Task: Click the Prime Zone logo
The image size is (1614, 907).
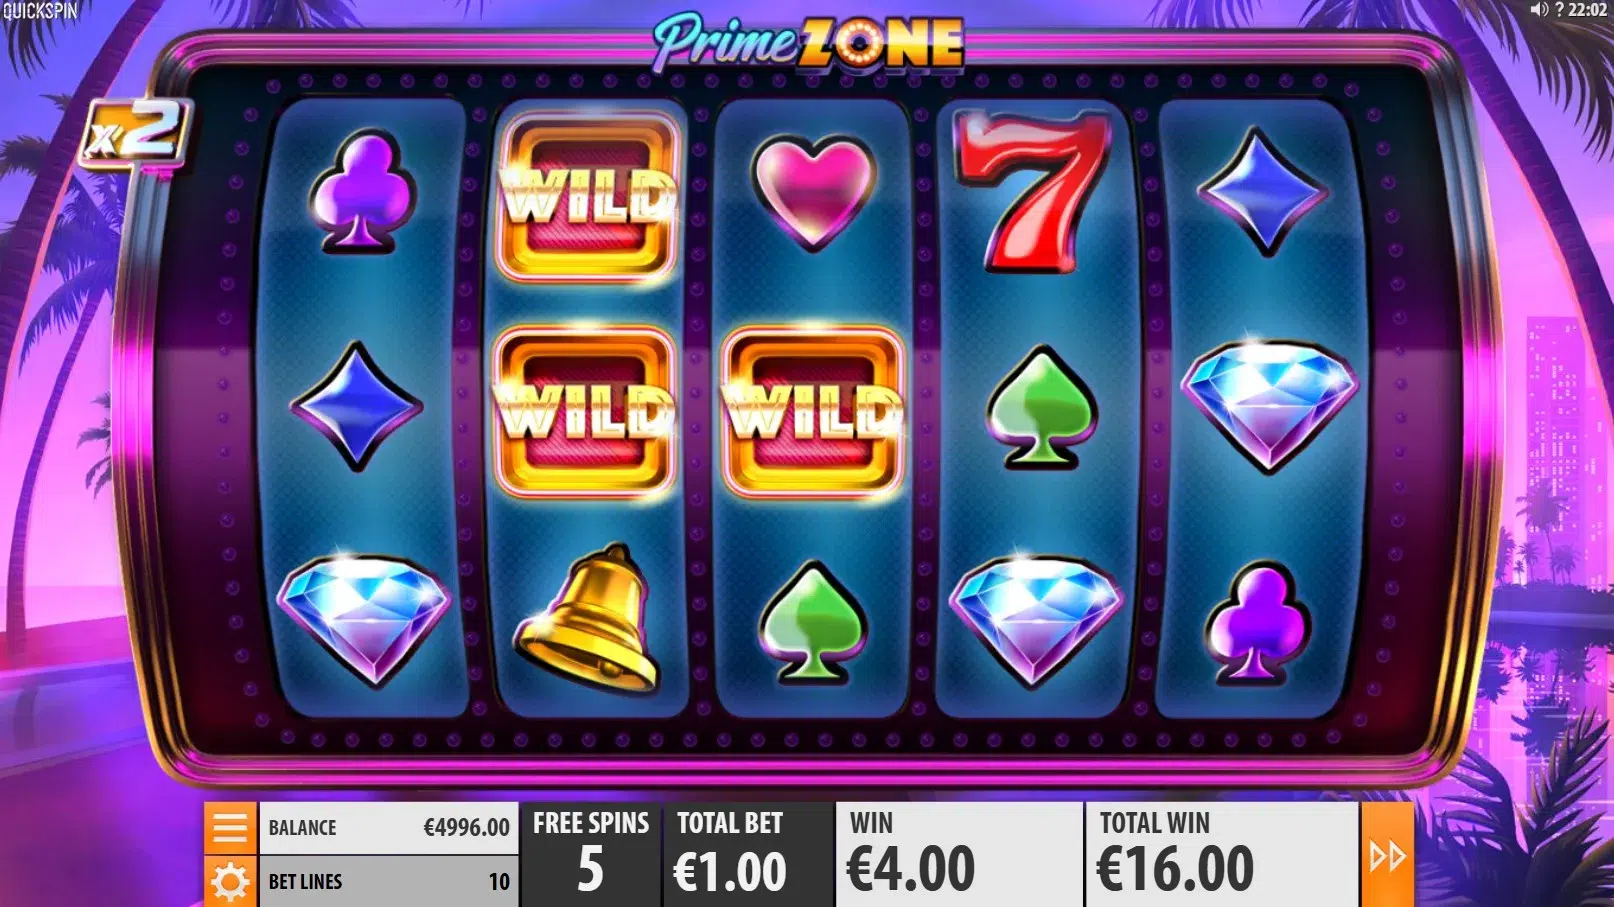Action: click(808, 43)
